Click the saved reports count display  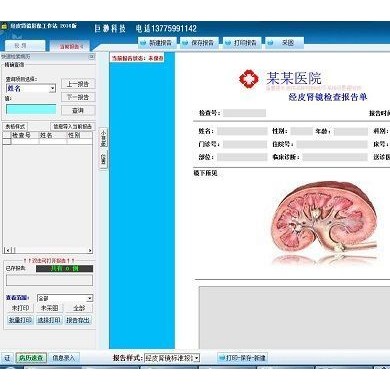tap(64, 268)
